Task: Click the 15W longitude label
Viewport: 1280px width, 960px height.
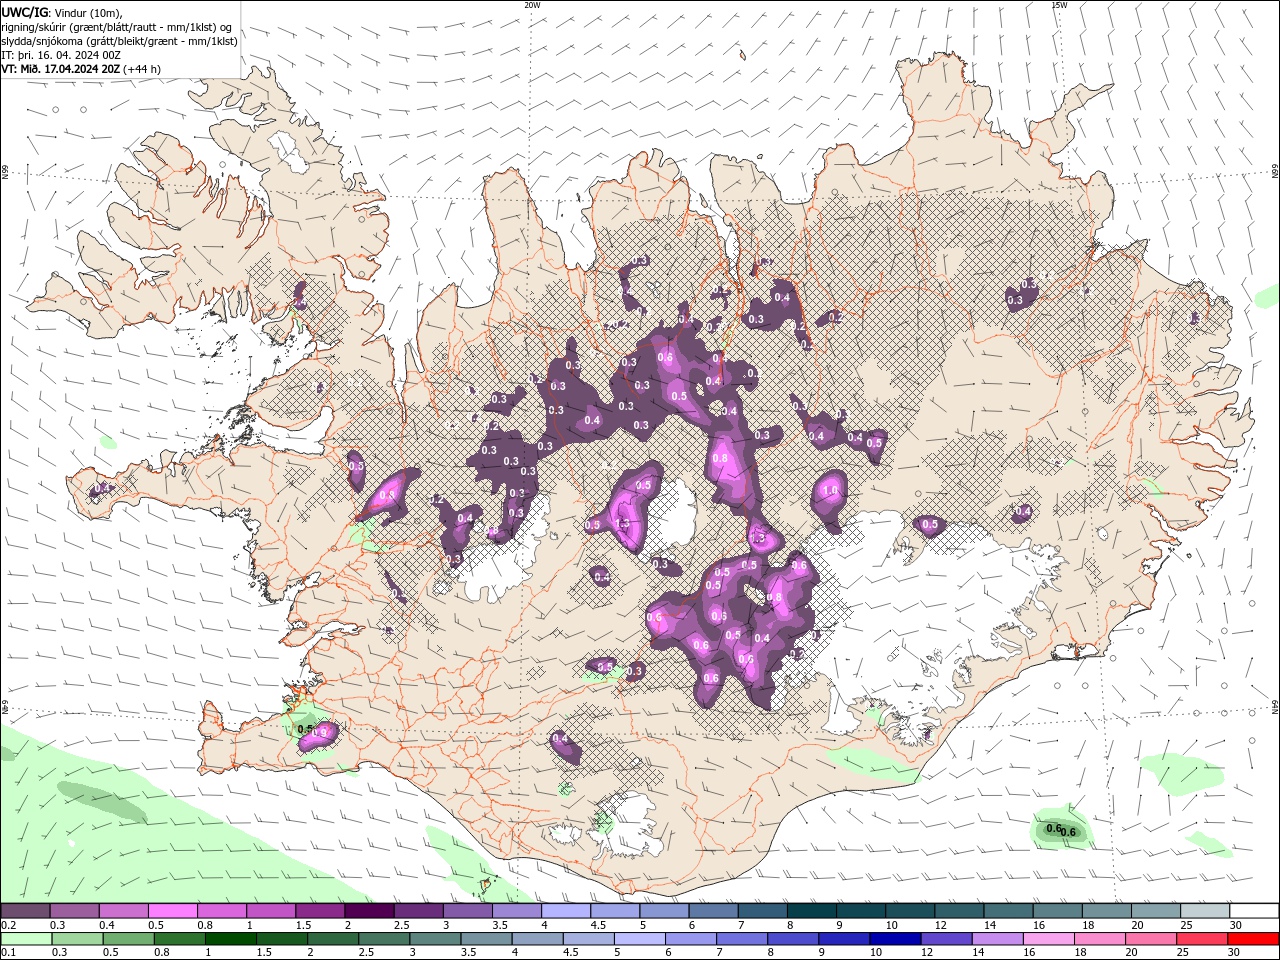Action: 1059,5
